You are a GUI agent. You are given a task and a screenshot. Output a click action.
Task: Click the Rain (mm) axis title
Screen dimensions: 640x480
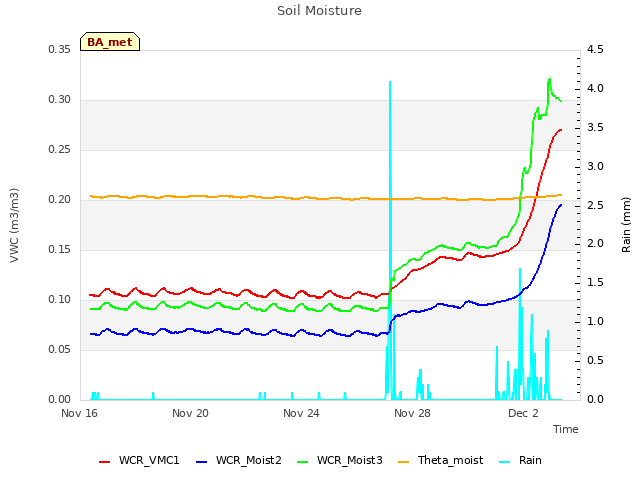pyautogui.click(x=626, y=225)
